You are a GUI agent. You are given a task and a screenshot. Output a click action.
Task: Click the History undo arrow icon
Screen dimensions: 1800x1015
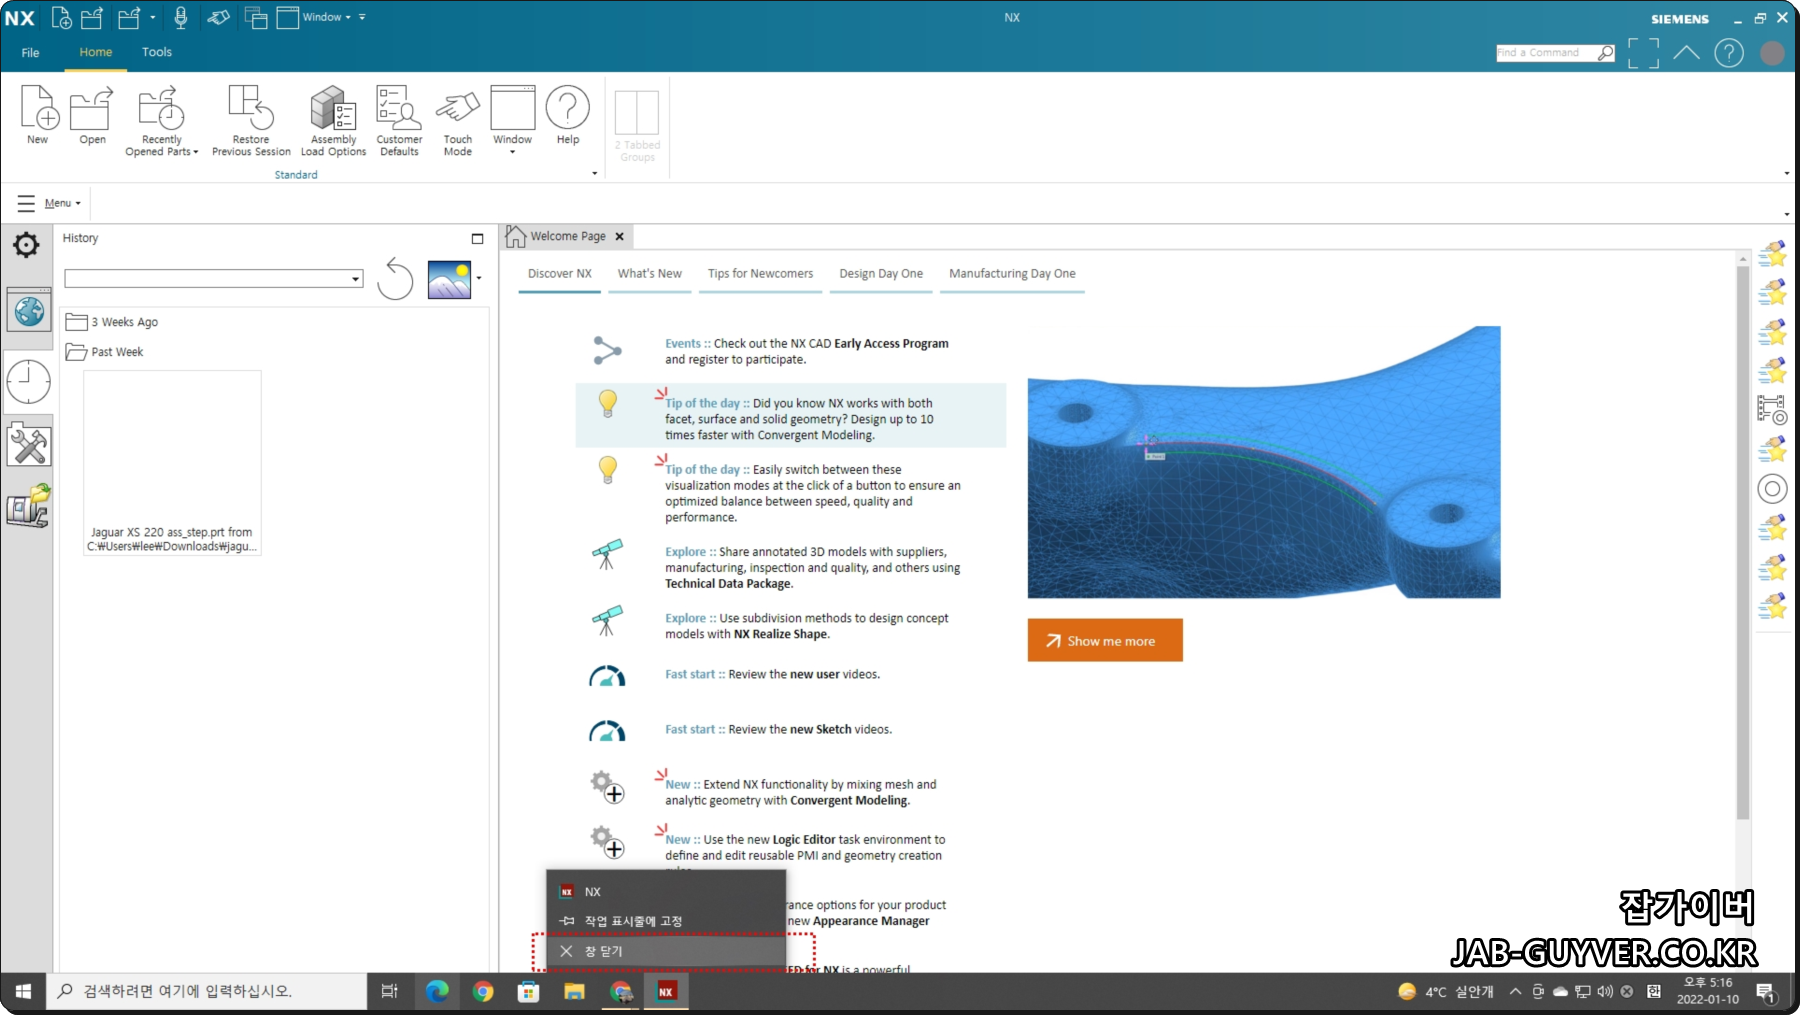(x=395, y=279)
